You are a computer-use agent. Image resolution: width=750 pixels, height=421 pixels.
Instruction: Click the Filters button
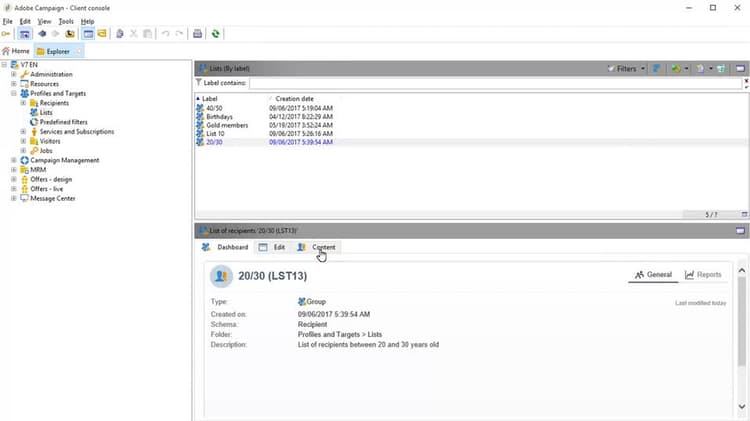622,69
